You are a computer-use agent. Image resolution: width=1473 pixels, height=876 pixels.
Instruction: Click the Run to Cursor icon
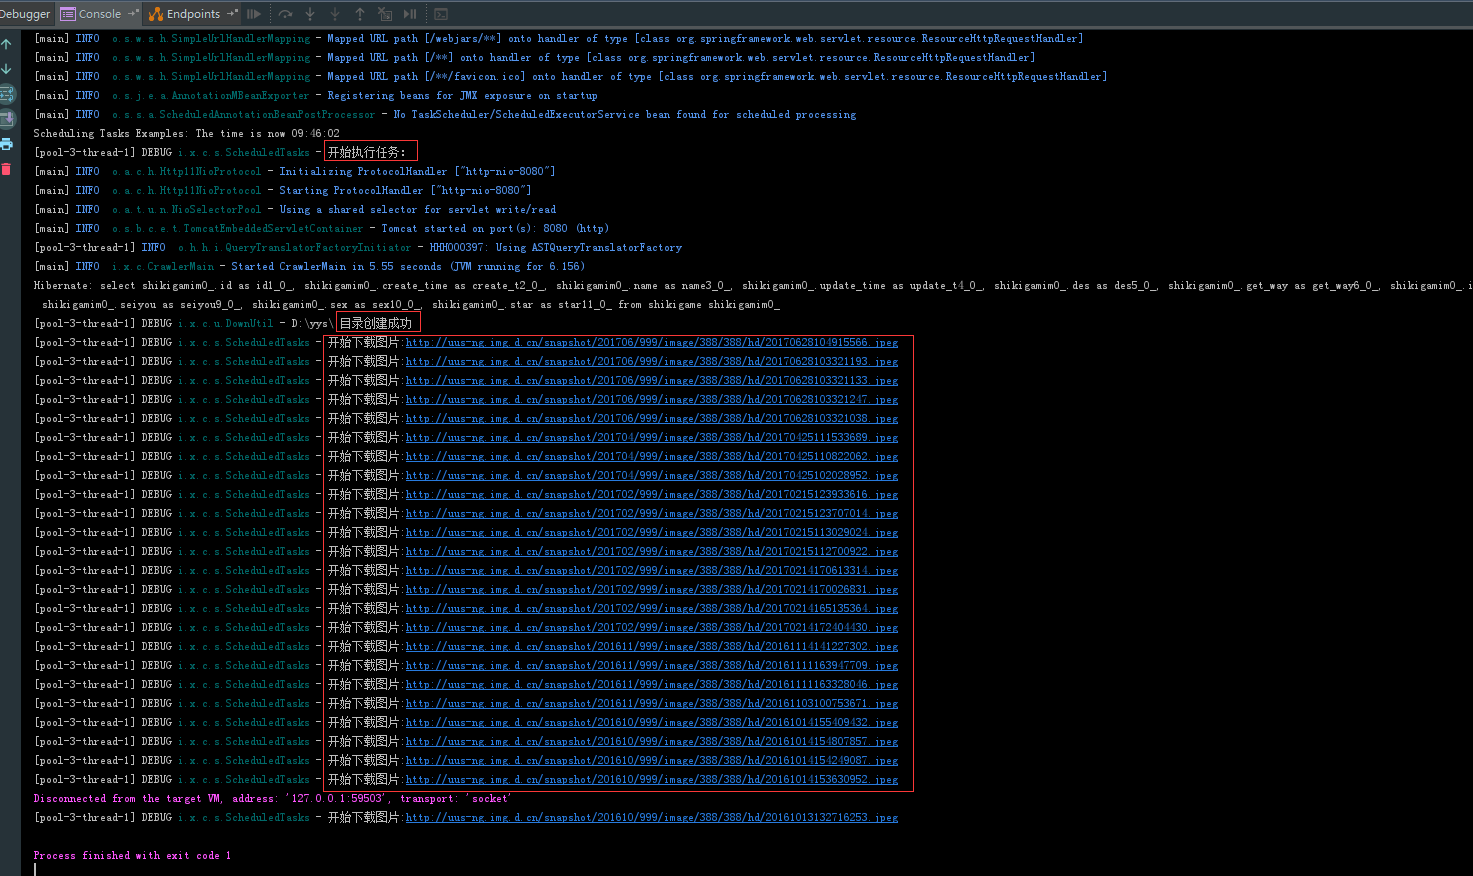(410, 14)
